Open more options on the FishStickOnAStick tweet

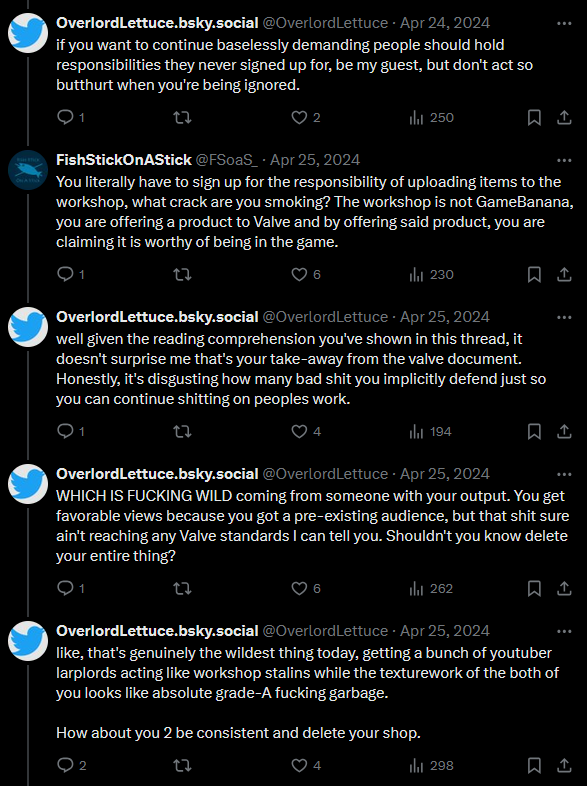pyautogui.click(x=564, y=160)
